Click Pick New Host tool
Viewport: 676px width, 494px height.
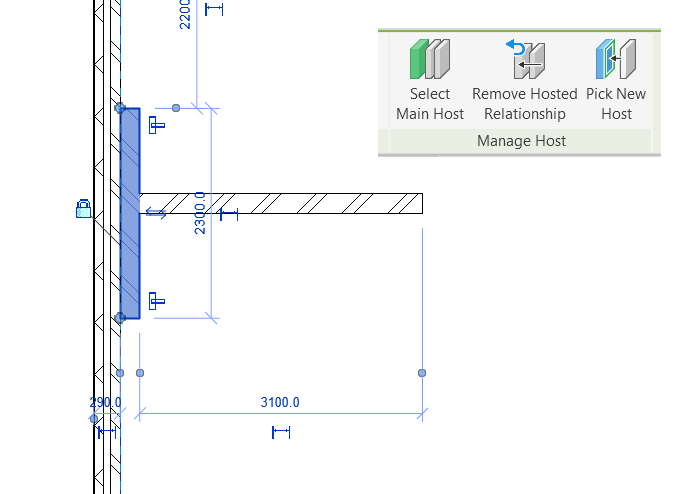coord(616,80)
